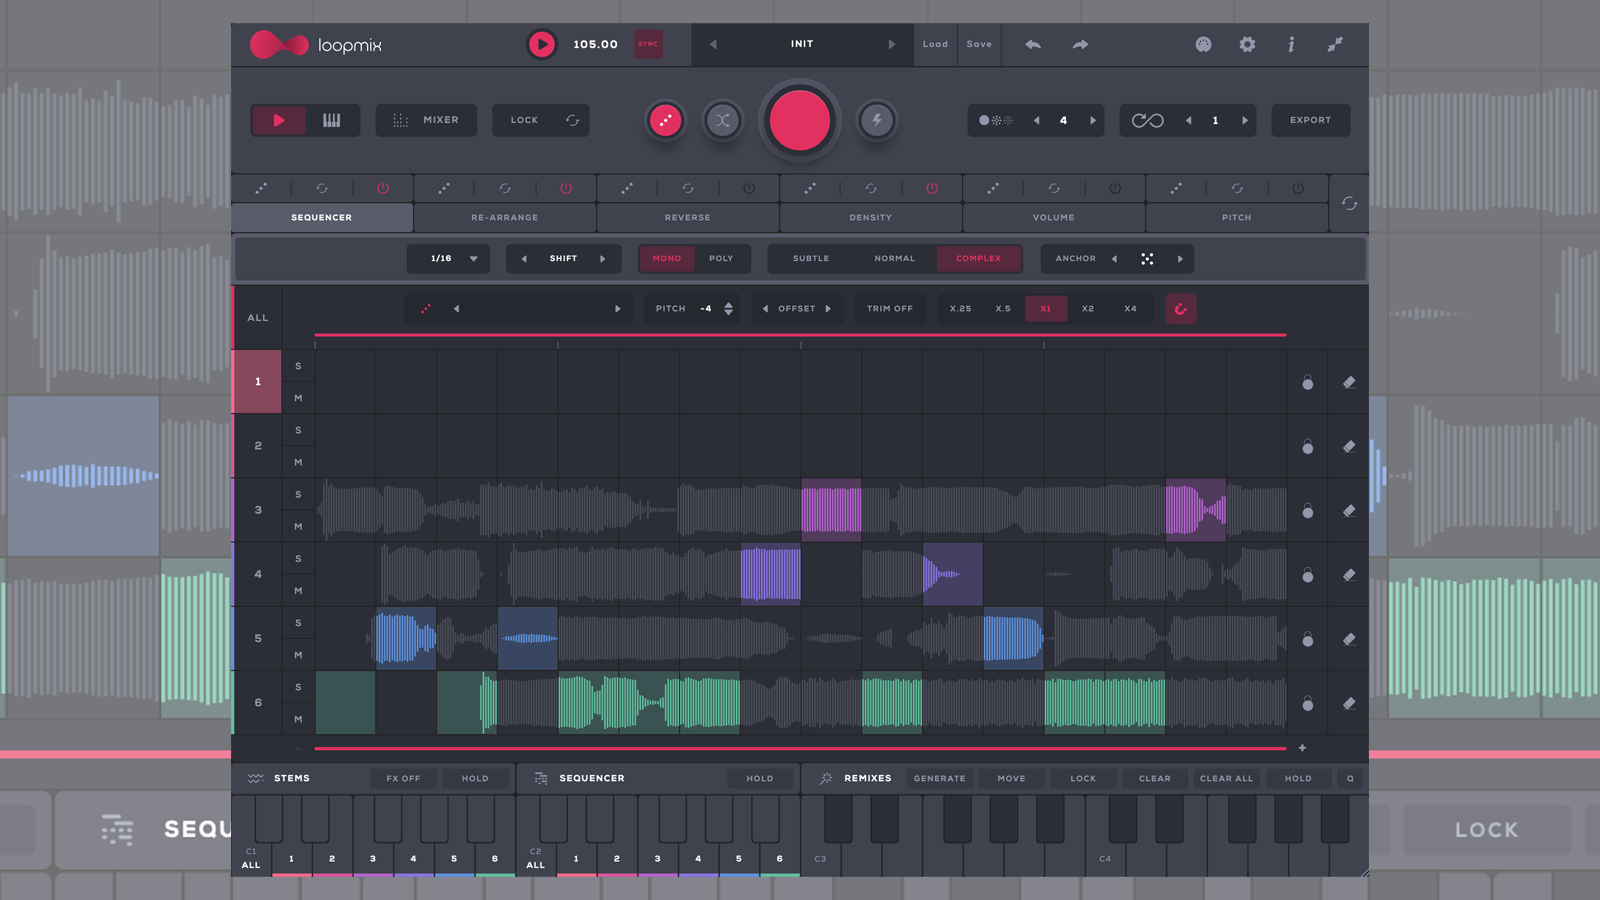
Task: Select track row 6
Action: (258, 703)
